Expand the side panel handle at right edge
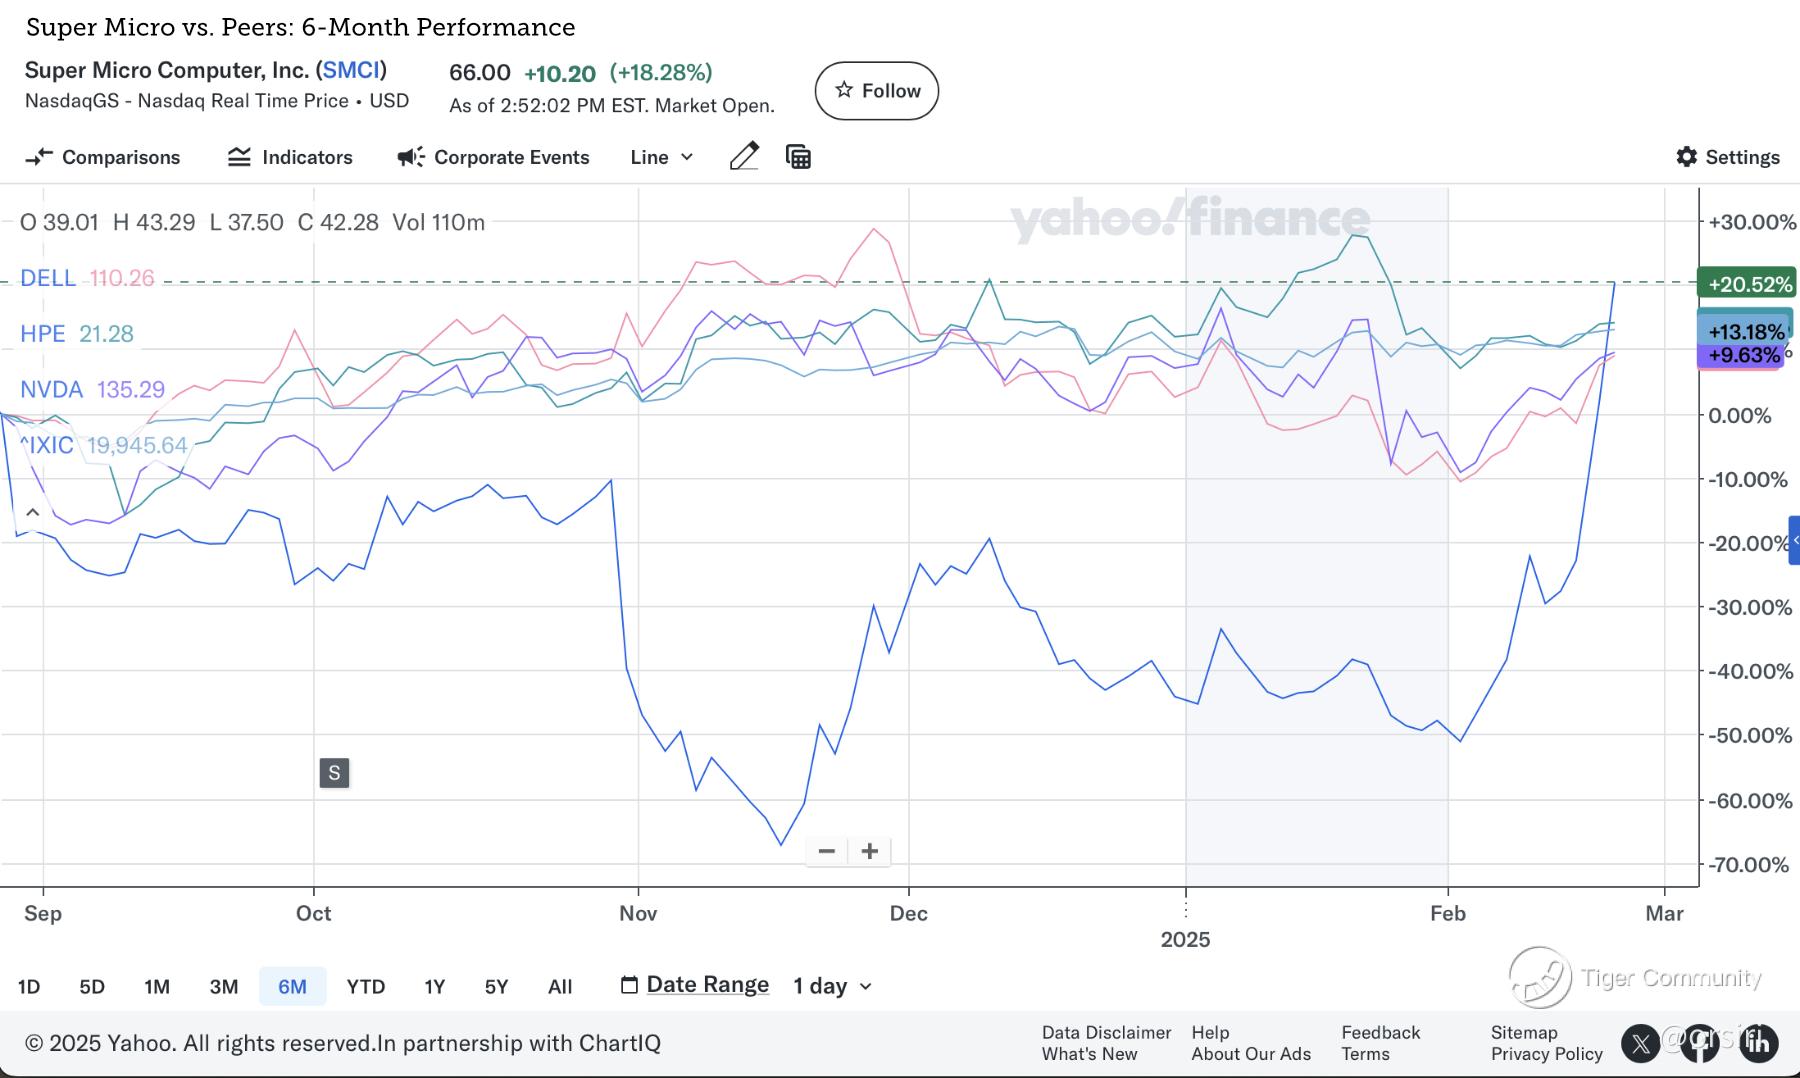Image resolution: width=1800 pixels, height=1078 pixels. [x=1794, y=540]
